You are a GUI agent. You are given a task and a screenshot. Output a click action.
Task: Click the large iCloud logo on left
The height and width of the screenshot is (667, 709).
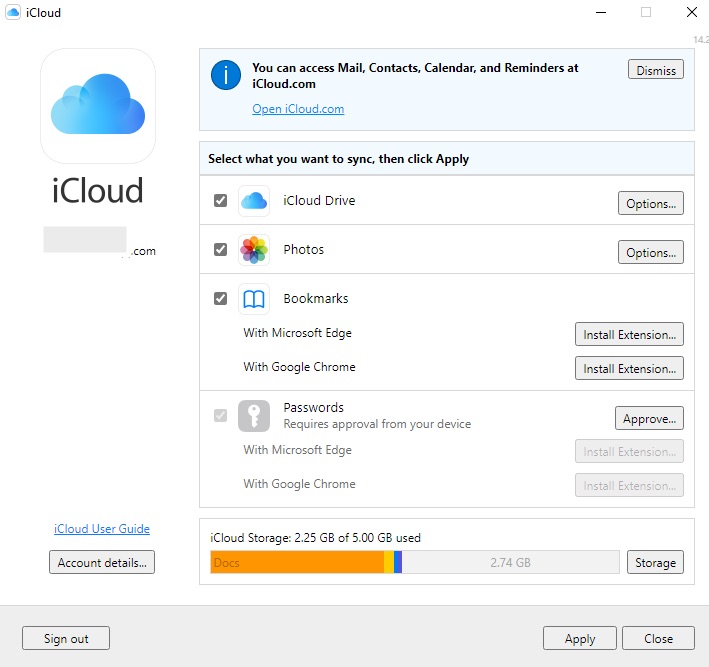(x=98, y=106)
